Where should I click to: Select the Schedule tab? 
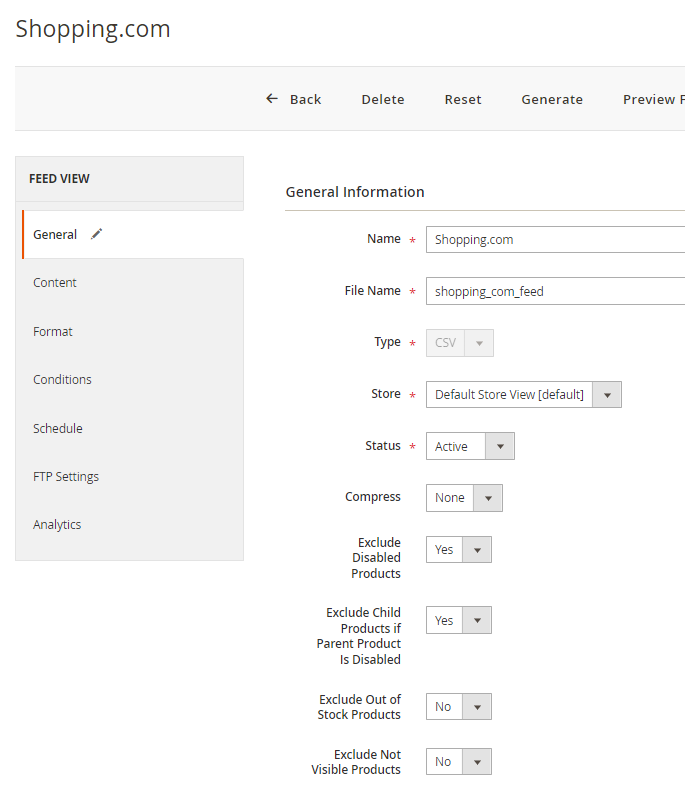pyautogui.click(x=58, y=428)
